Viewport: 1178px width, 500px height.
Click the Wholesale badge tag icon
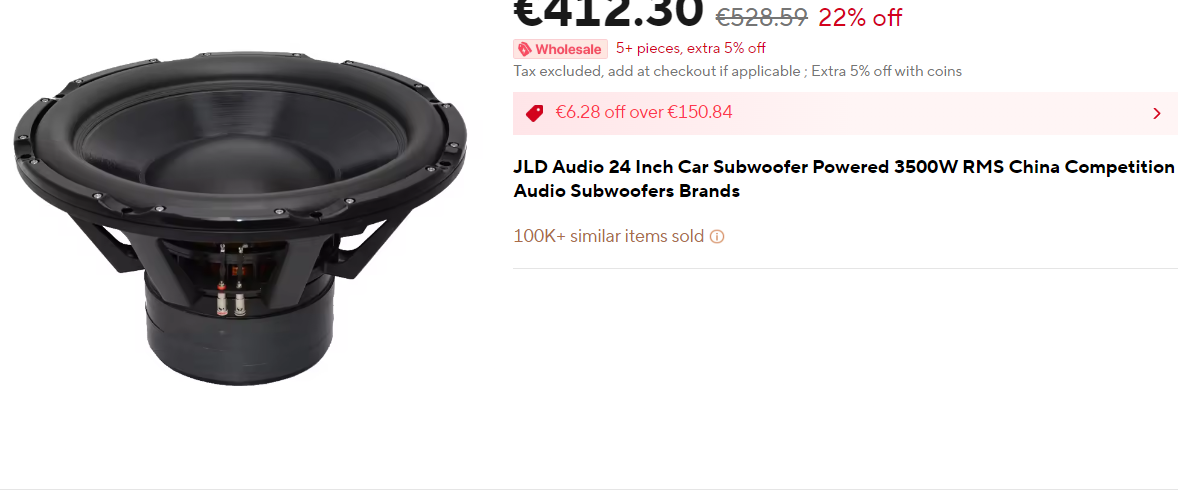coord(524,50)
